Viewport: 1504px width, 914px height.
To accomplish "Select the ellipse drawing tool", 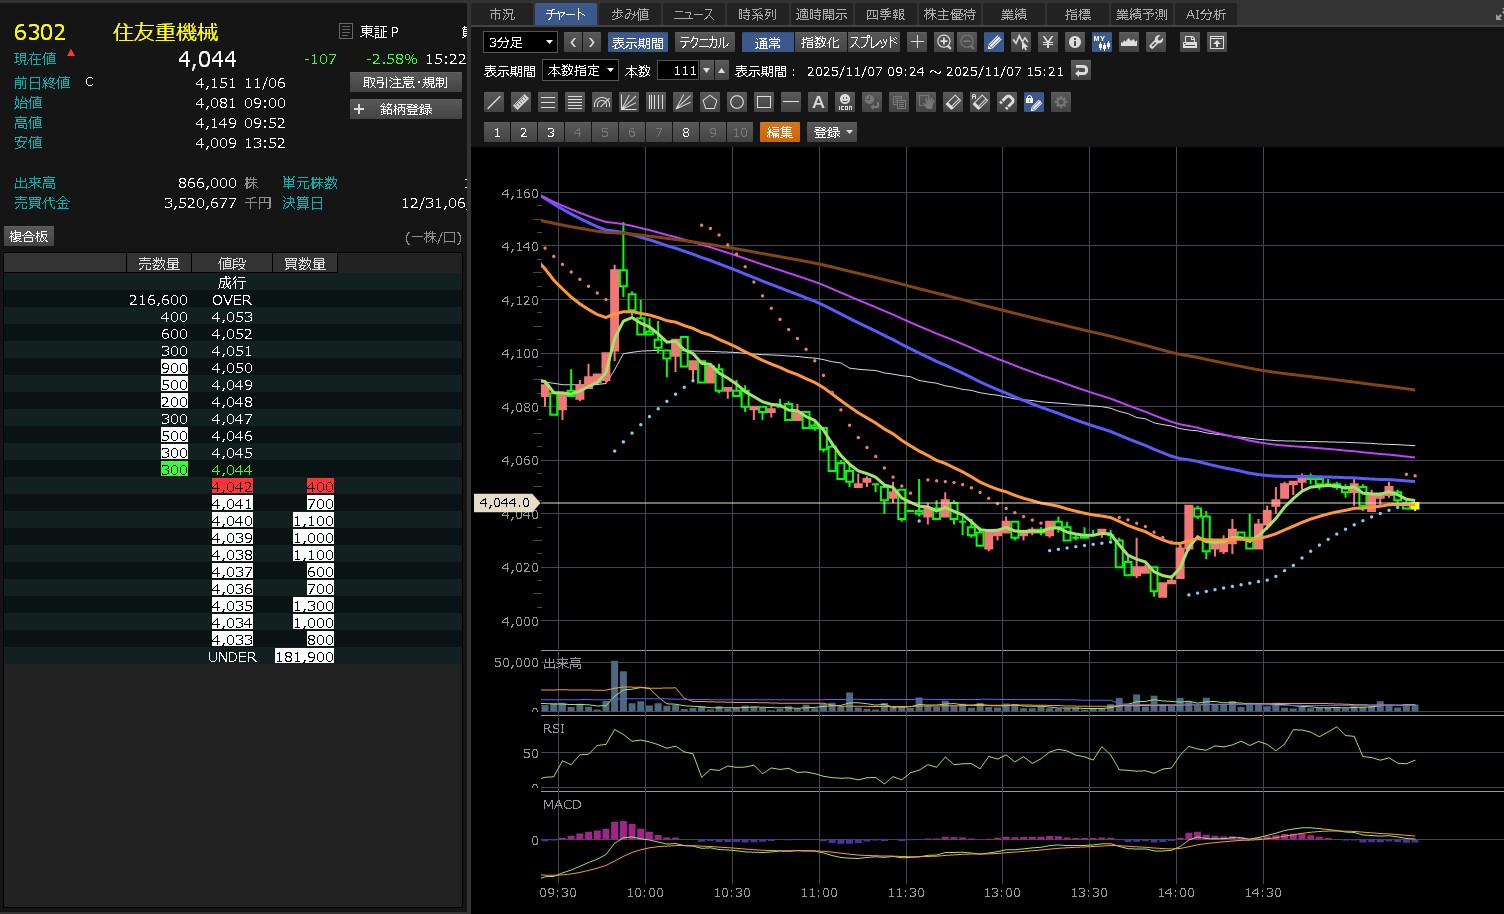I will [737, 102].
